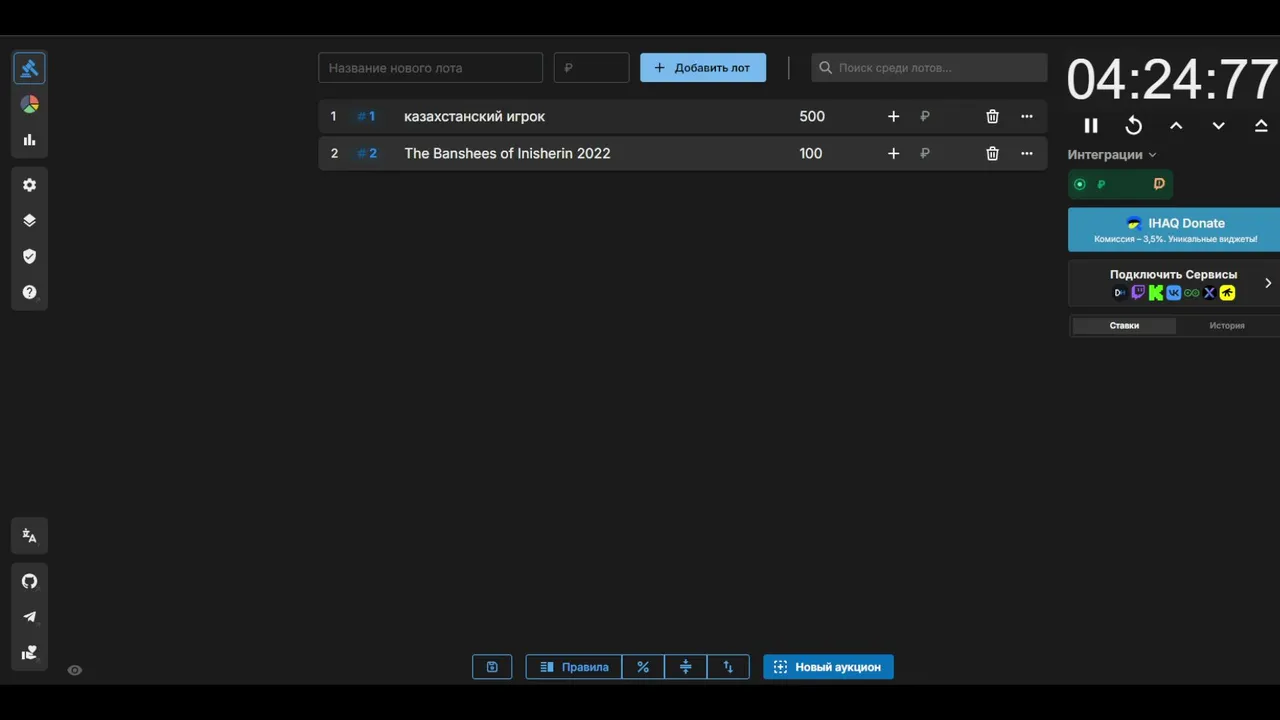Click the Добавить лот button
1280x720 pixels.
click(703, 68)
